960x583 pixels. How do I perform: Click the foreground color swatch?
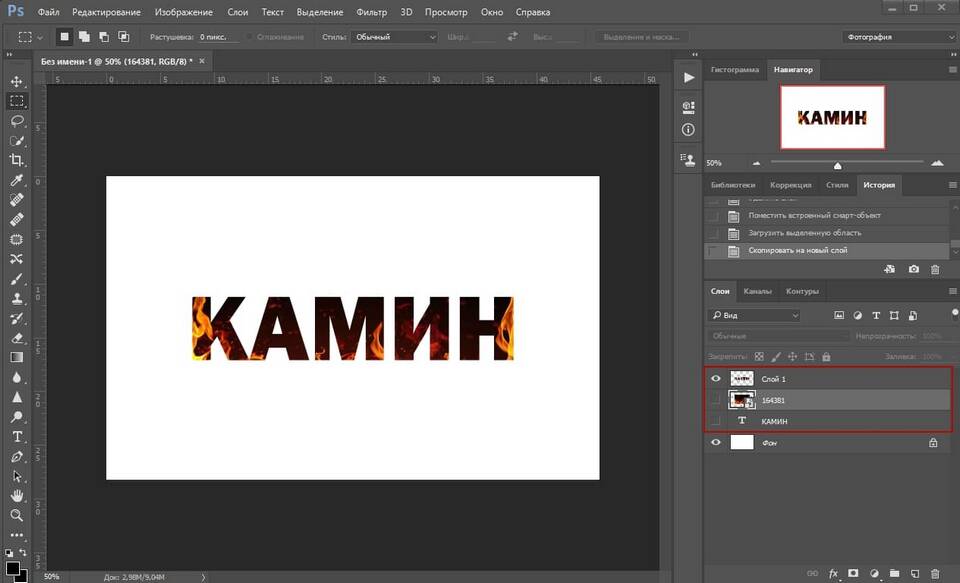click(x=12, y=568)
